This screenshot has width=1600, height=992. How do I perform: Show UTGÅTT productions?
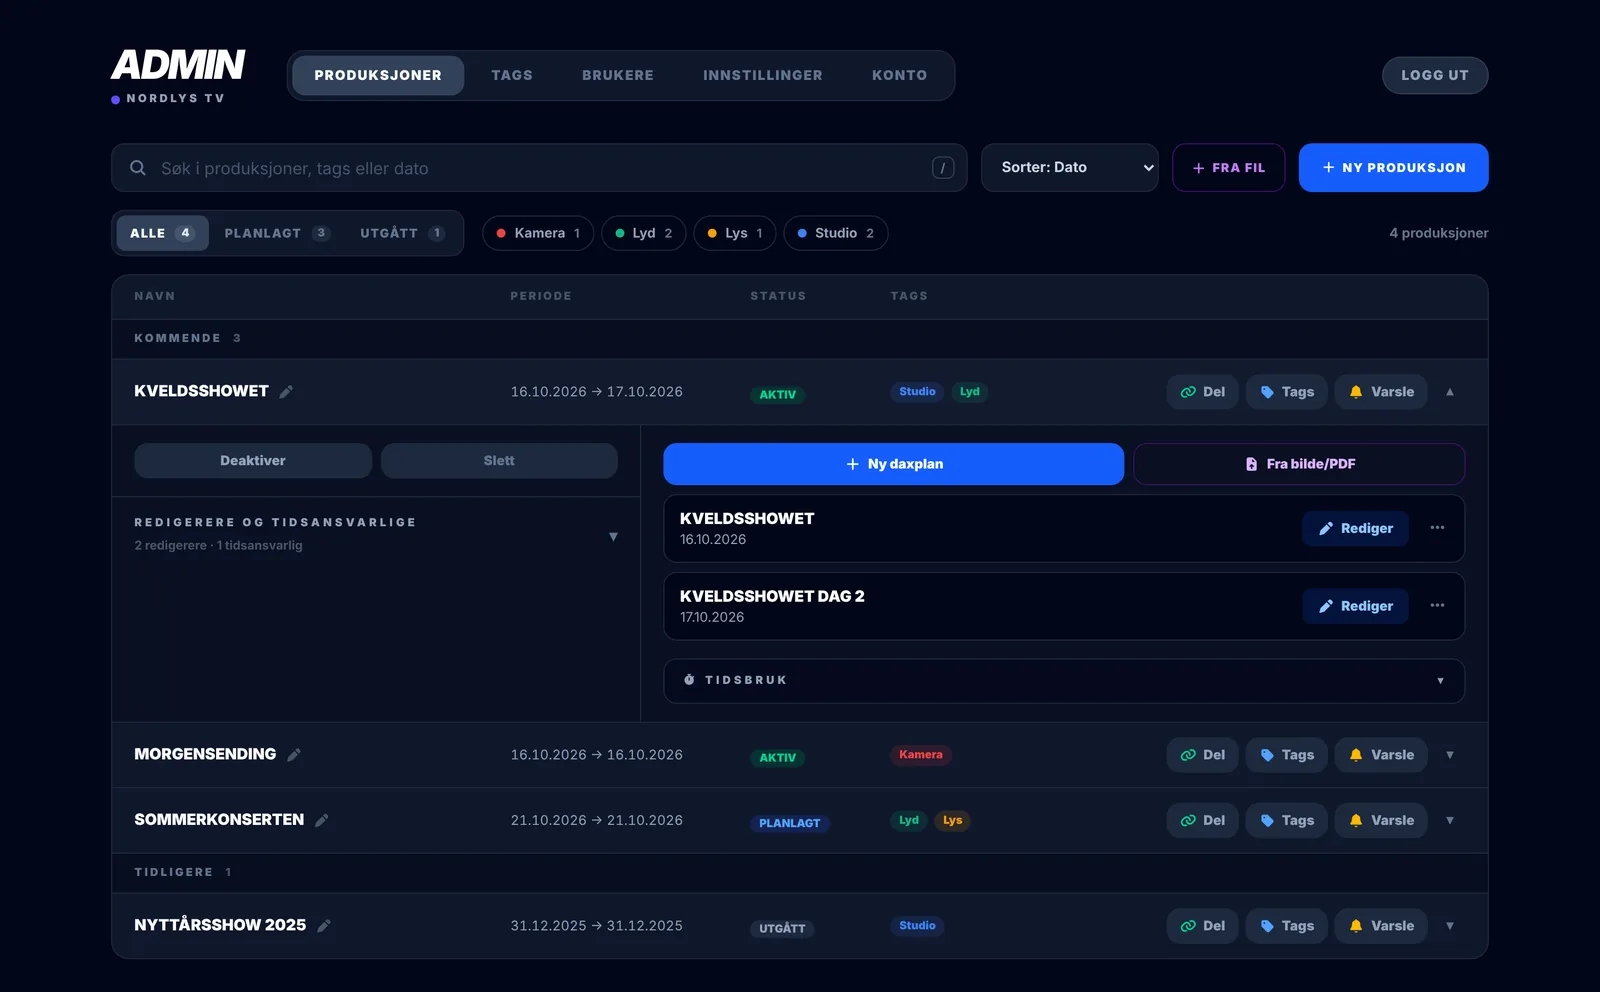pos(402,233)
